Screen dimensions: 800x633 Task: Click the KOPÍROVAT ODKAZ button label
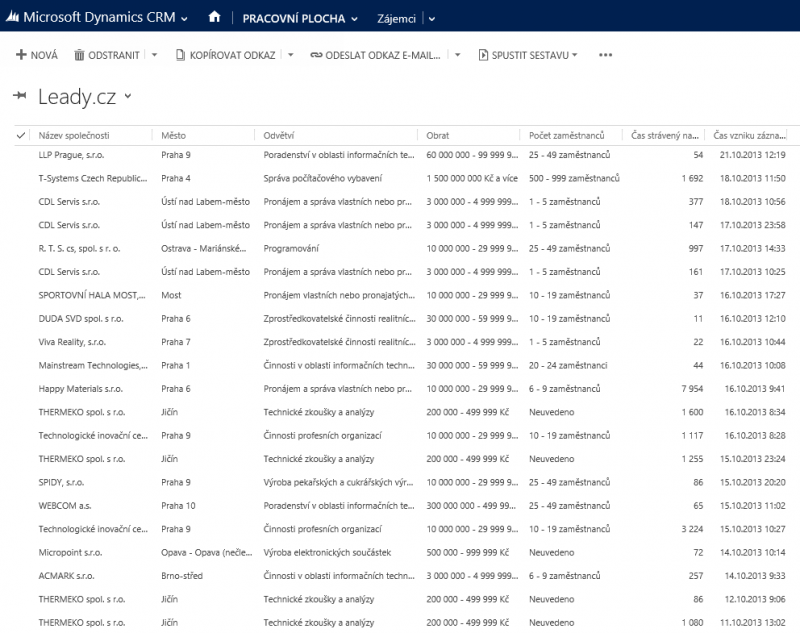coord(233,55)
